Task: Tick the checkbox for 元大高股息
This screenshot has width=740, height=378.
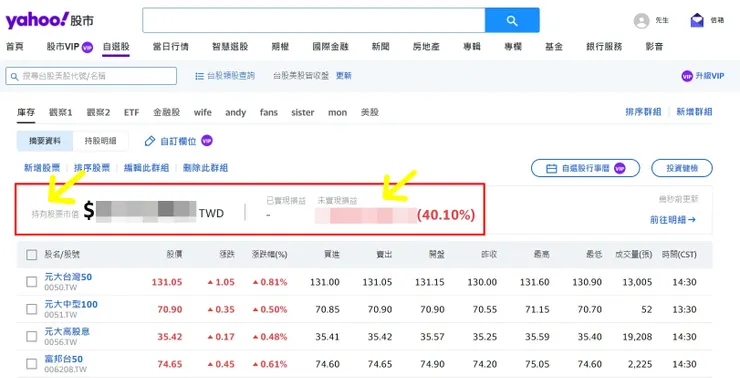Action: (32, 336)
